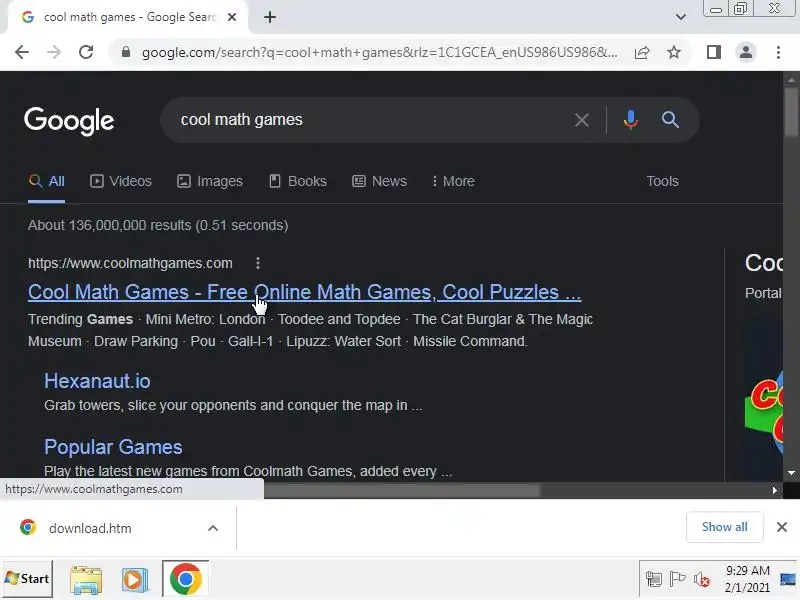Screen dimensions: 800x600
Task: Open the Action Center flag icon
Action: tap(677, 579)
